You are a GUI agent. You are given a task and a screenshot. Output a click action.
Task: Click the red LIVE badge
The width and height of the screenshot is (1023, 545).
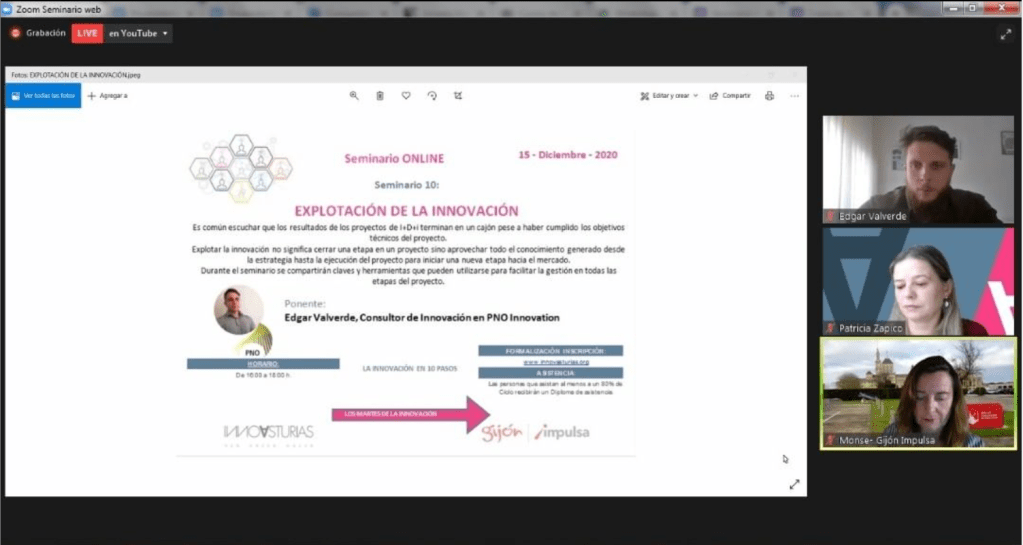tap(87, 33)
